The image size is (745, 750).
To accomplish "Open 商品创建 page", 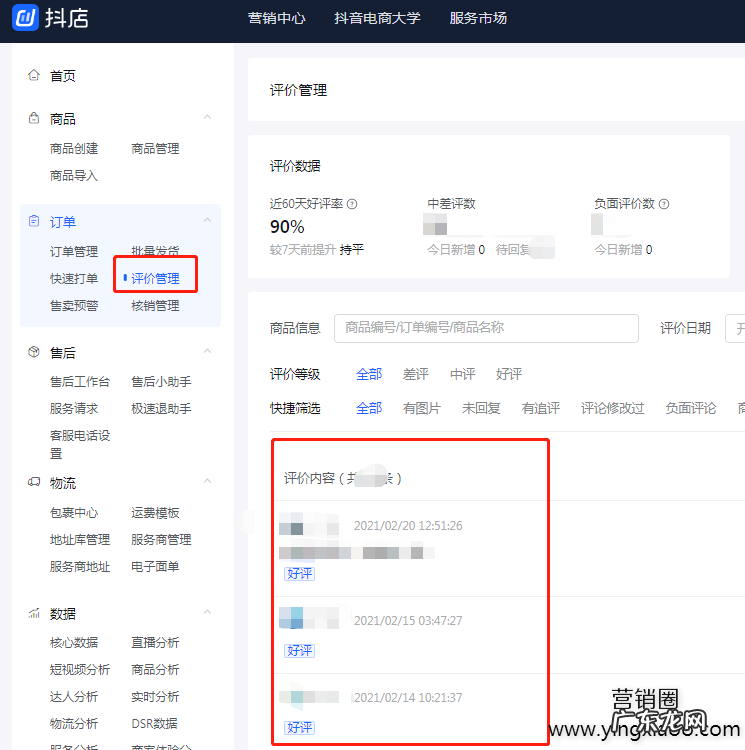I will click(74, 149).
